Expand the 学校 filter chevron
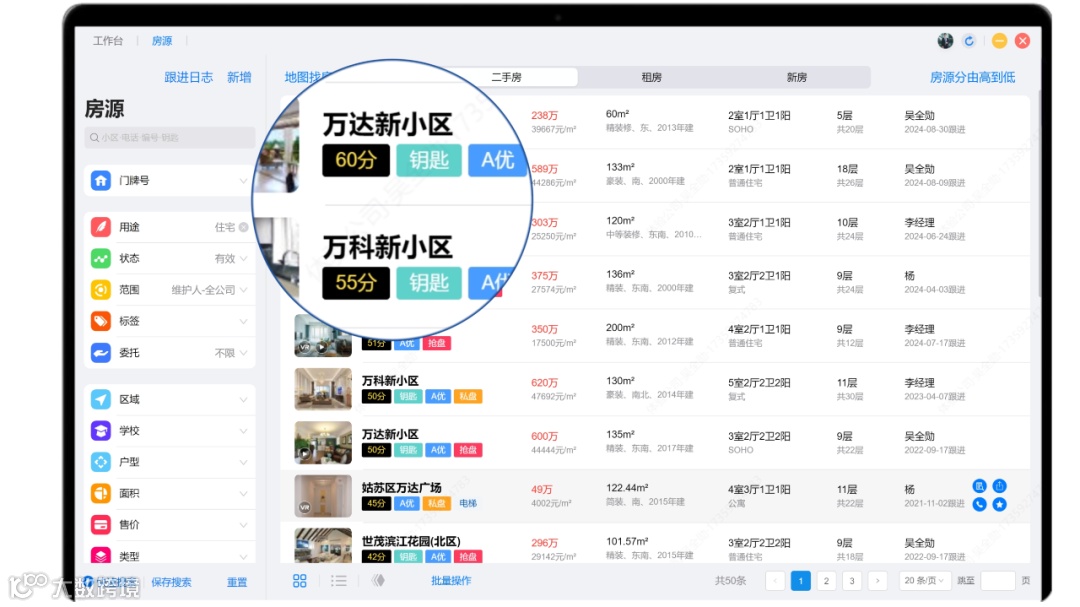Screen dimensions: 1080x607 coord(243,431)
